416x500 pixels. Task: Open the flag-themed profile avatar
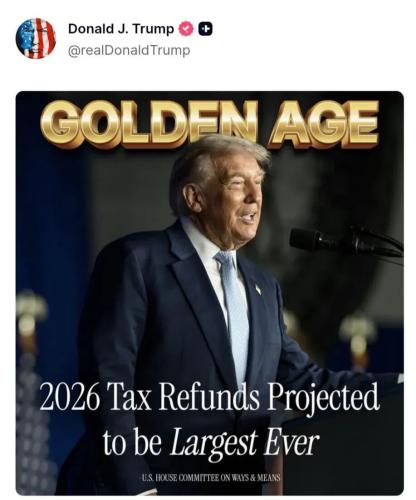36,38
